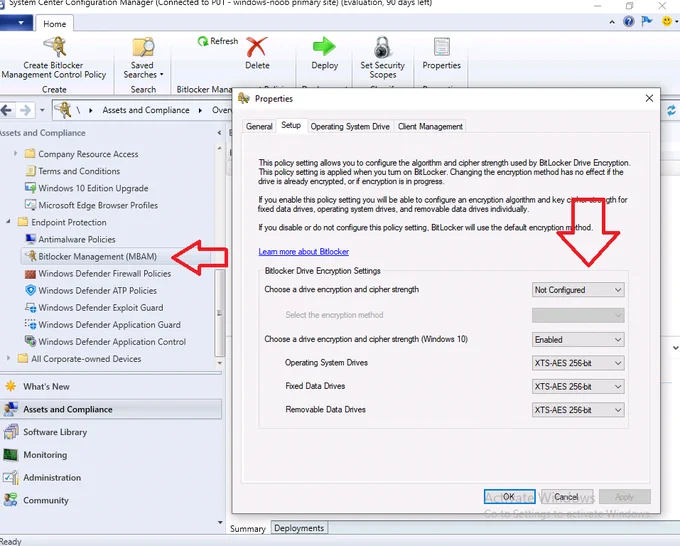The height and width of the screenshot is (546, 680).
Task: Open Monitoring workspace
Action: point(45,455)
